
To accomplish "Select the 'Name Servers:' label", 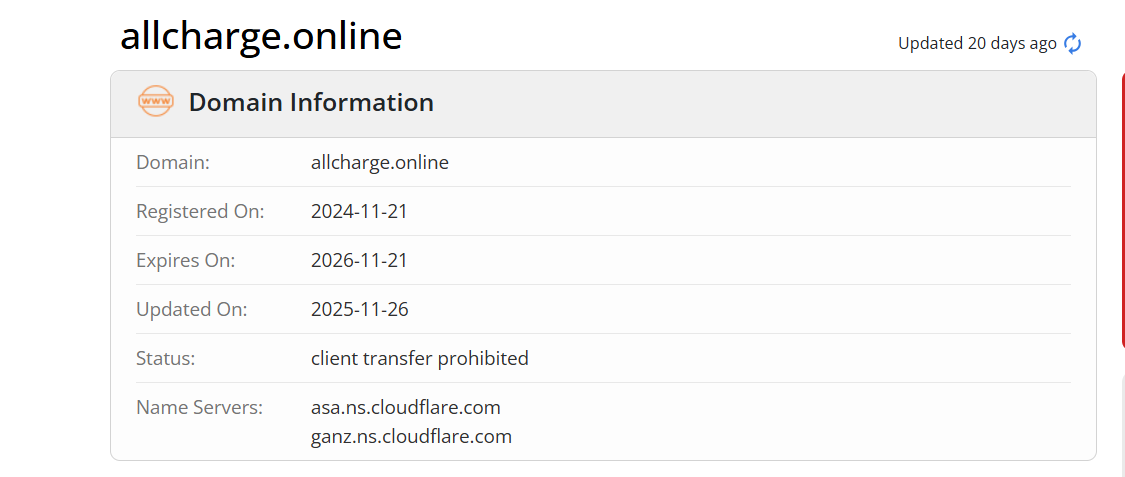I will point(200,407).
